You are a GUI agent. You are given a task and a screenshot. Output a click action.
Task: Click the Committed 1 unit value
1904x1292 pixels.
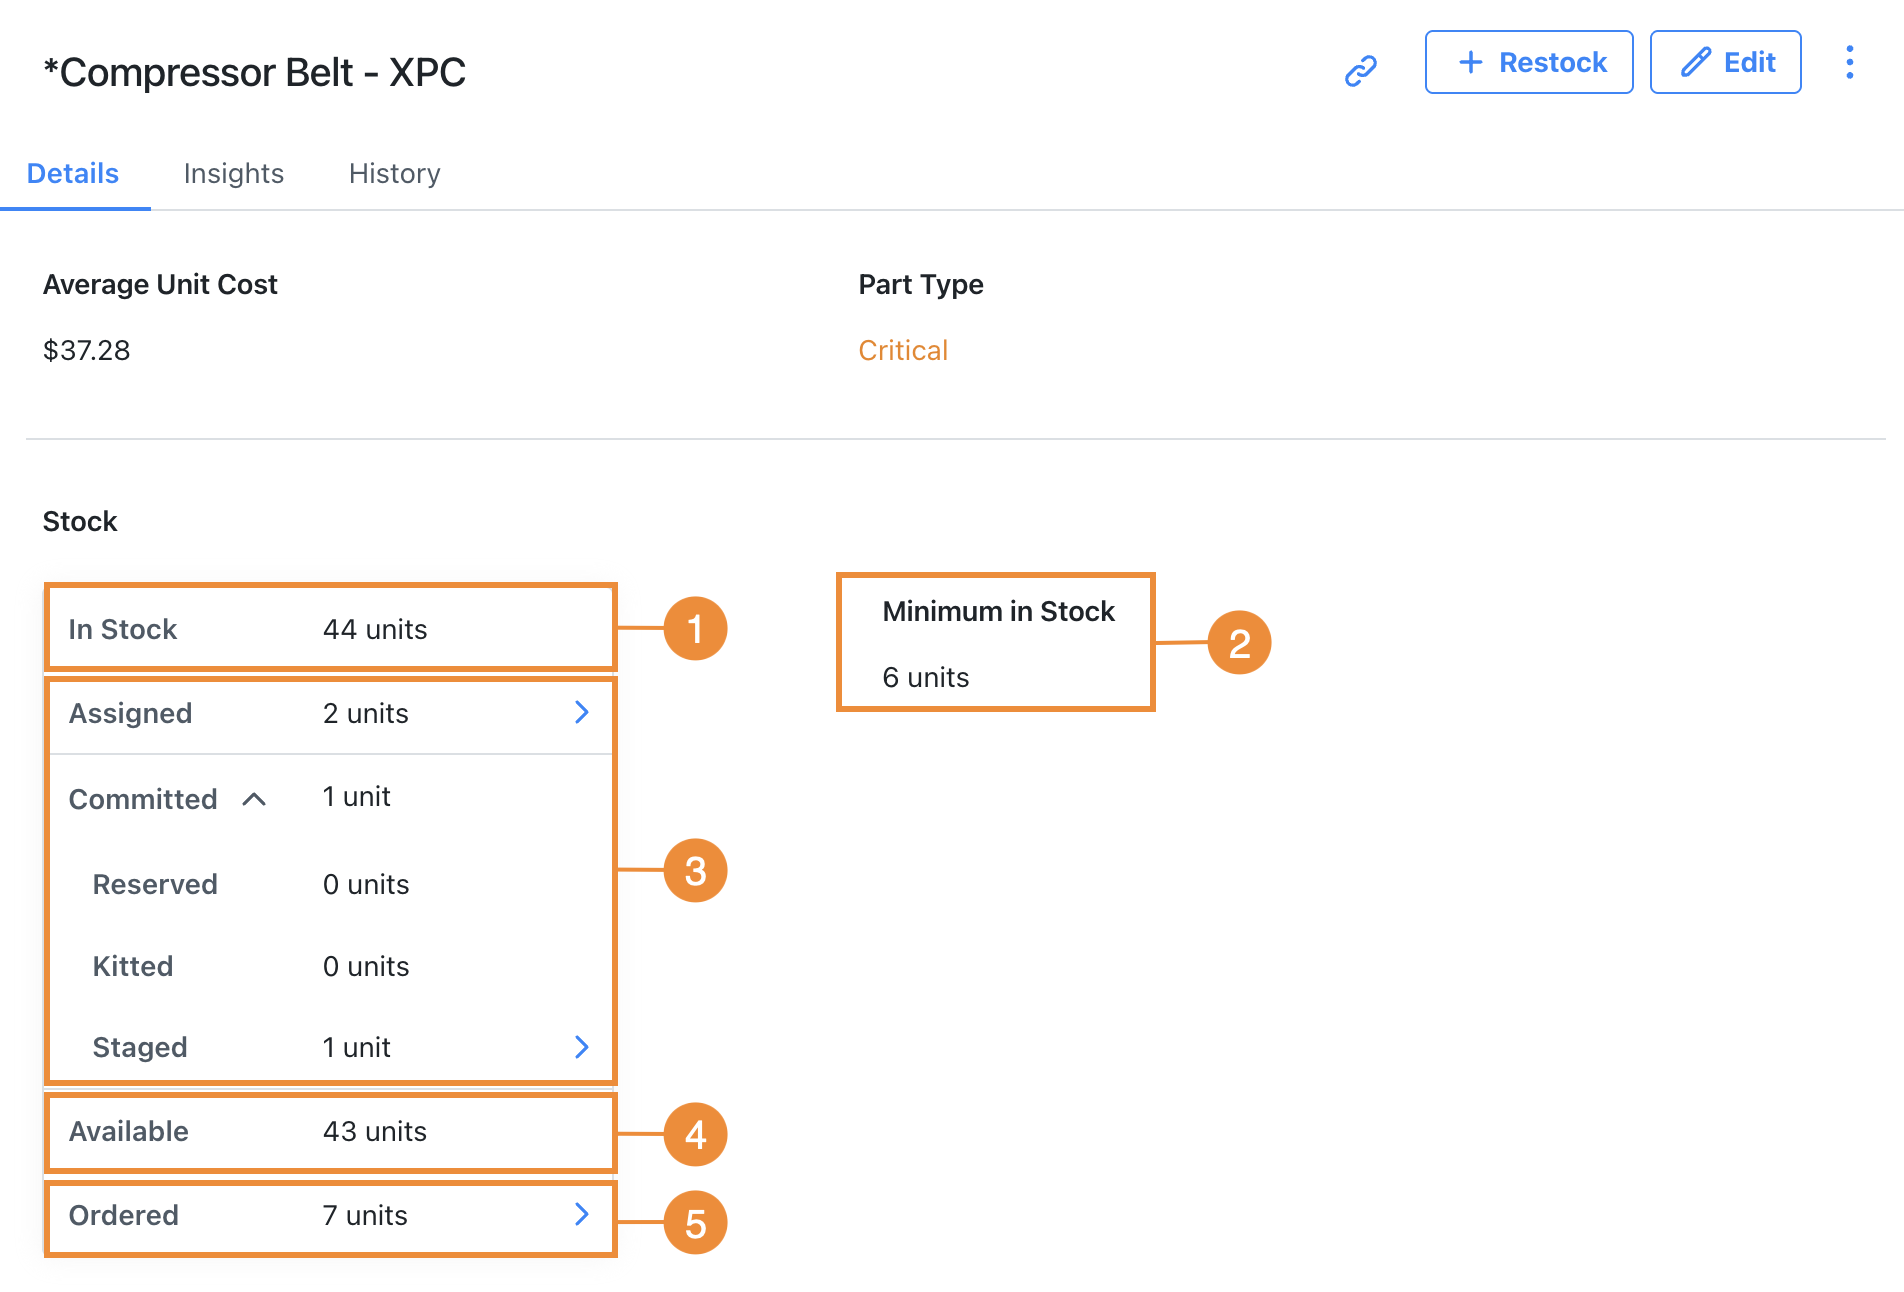(356, 797)
